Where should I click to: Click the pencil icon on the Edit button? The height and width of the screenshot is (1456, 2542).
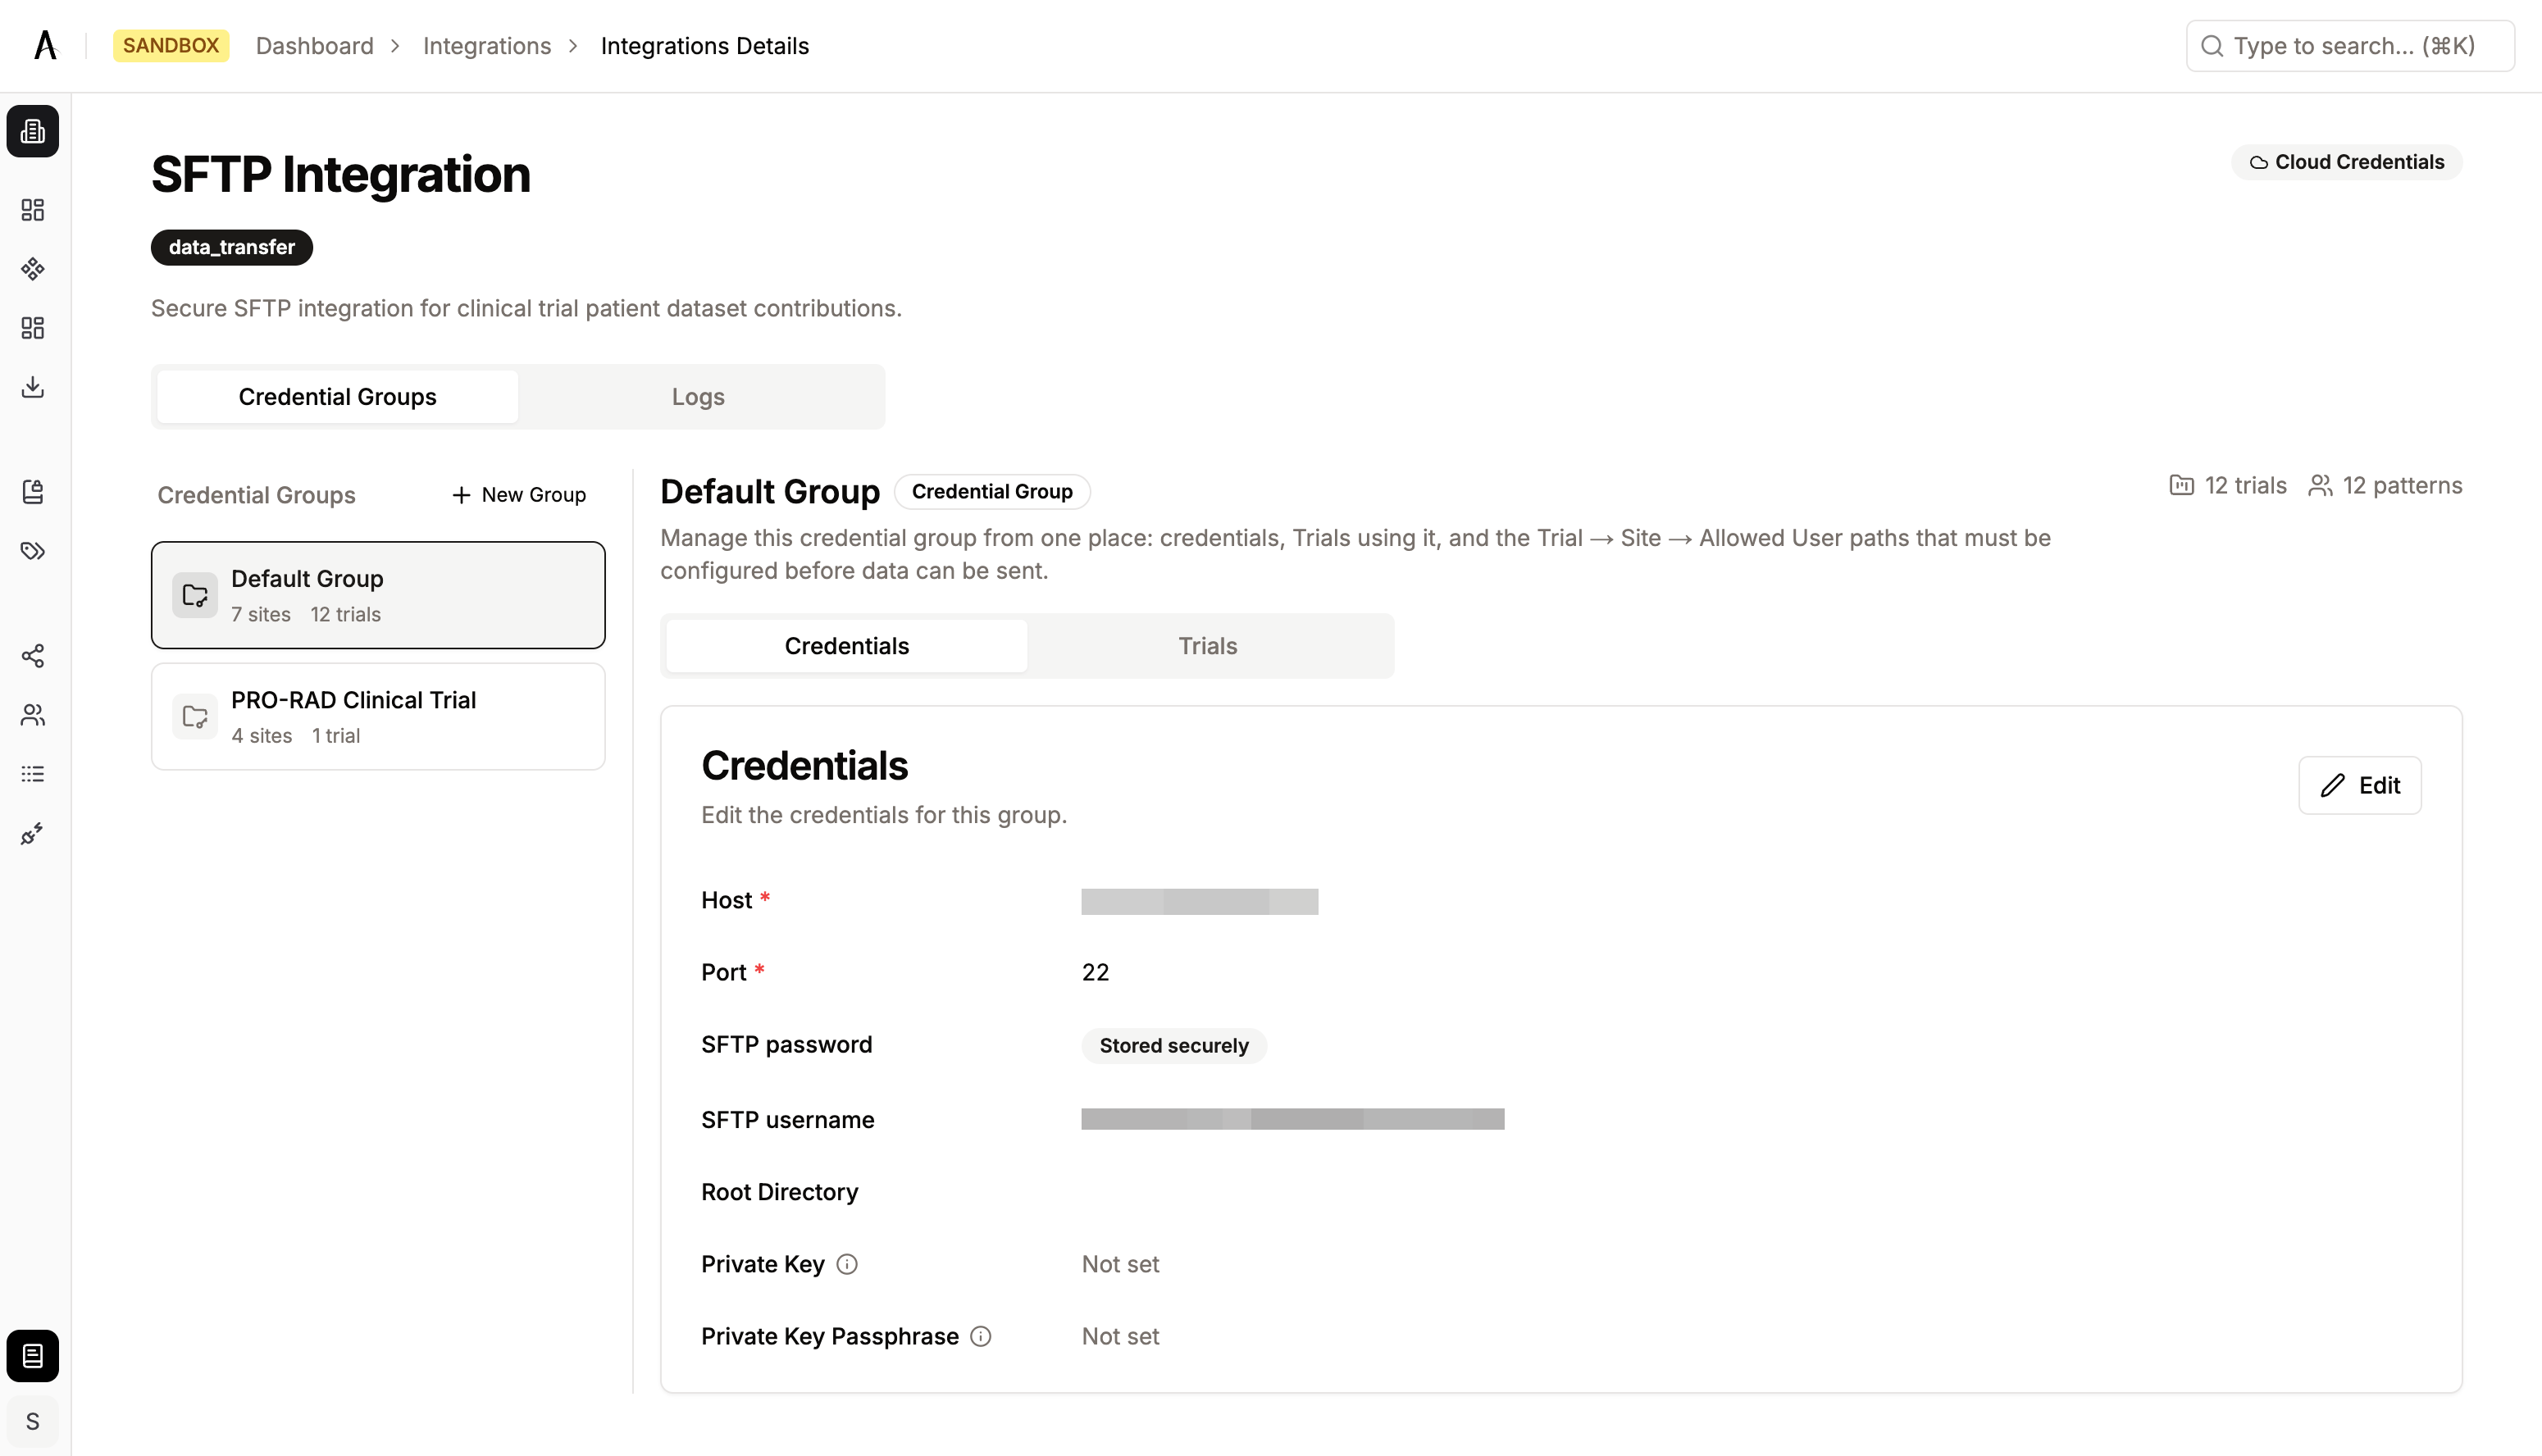2333,785
